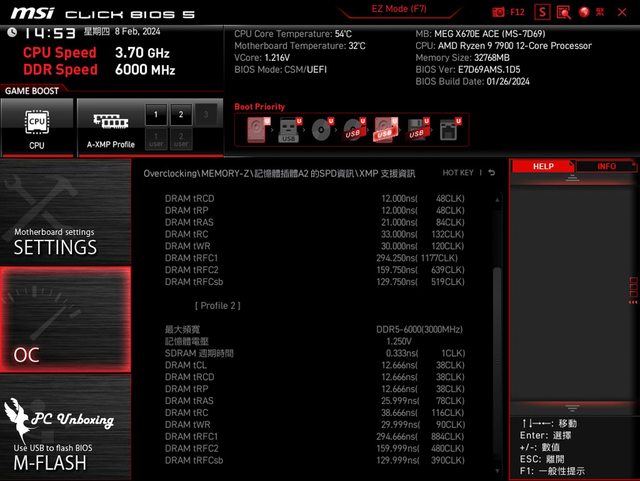Click the back arrow next to HOT KEY
This screenshot has width=640, height=481.
coord(491,173)
